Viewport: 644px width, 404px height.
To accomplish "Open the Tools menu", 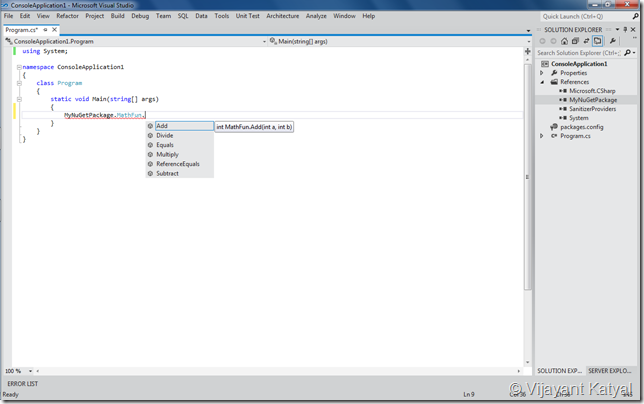I will point(222,16).
